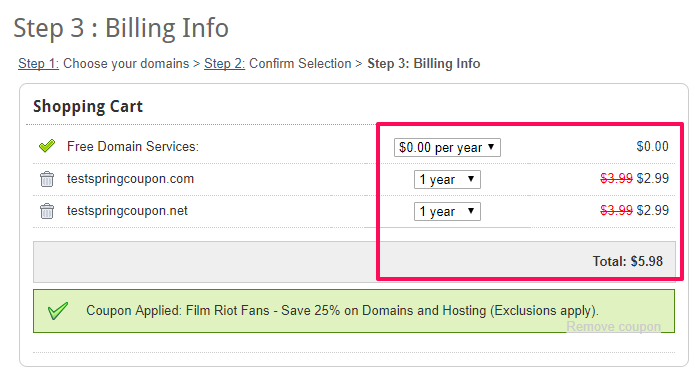Click the struck-through $3.99 price for .com

[x=616, y=178]
